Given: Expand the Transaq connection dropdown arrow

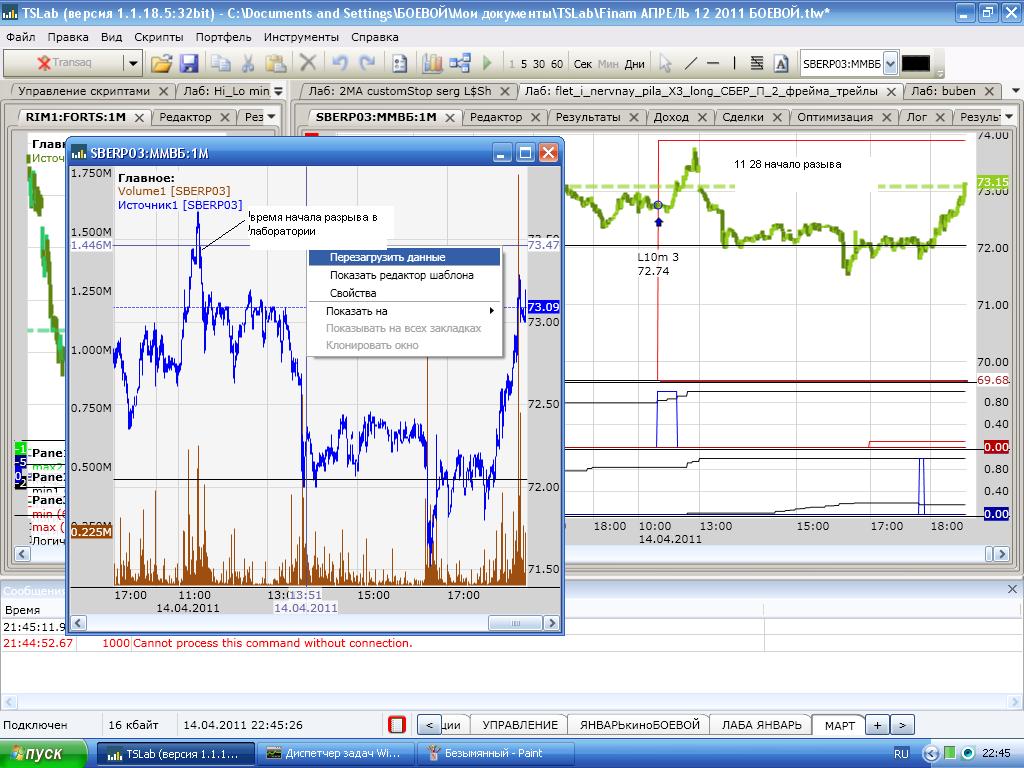Looking at the screenshot, I should point(133,63).
